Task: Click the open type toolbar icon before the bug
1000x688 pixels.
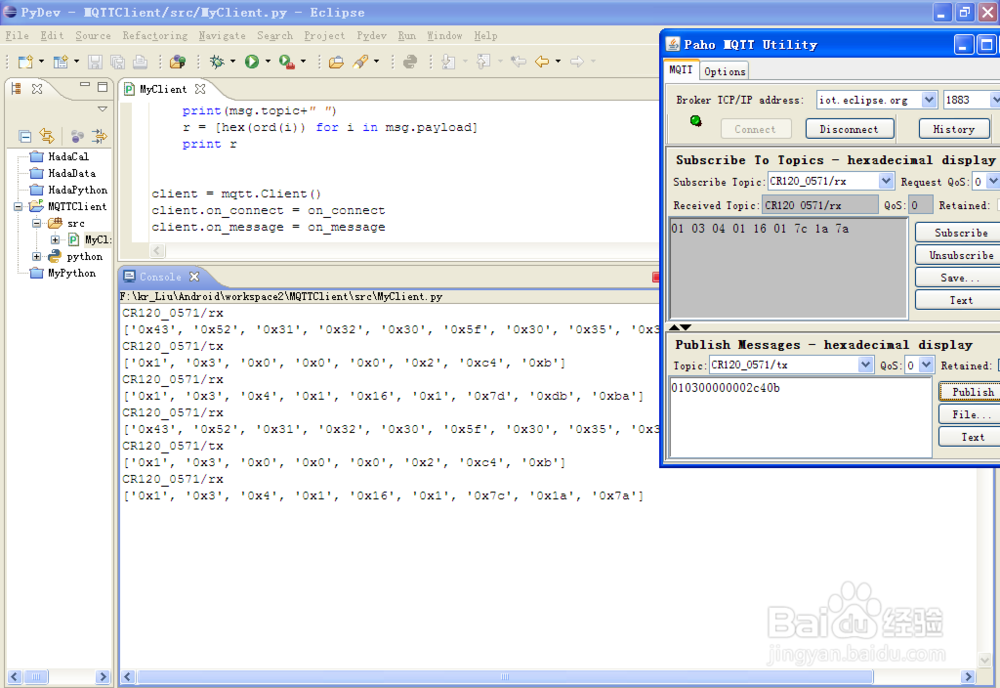Action: point(177,61)
